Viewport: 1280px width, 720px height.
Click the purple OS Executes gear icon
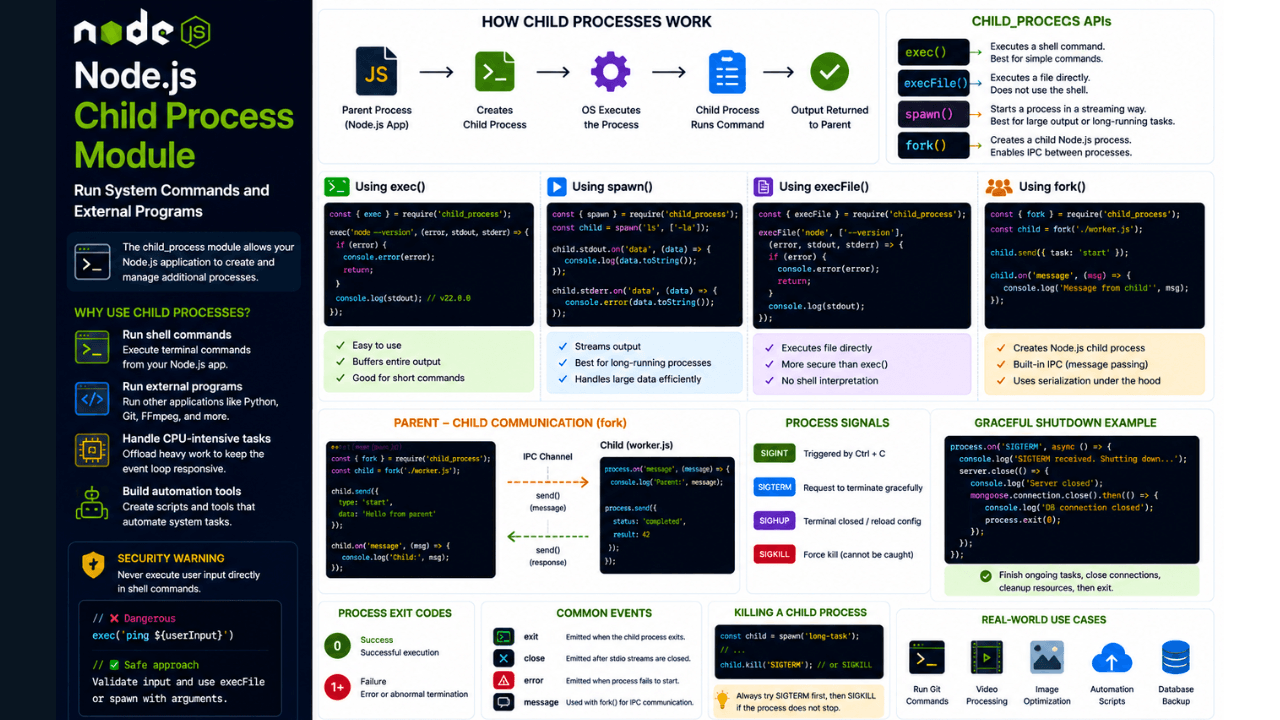click(611, 72)
